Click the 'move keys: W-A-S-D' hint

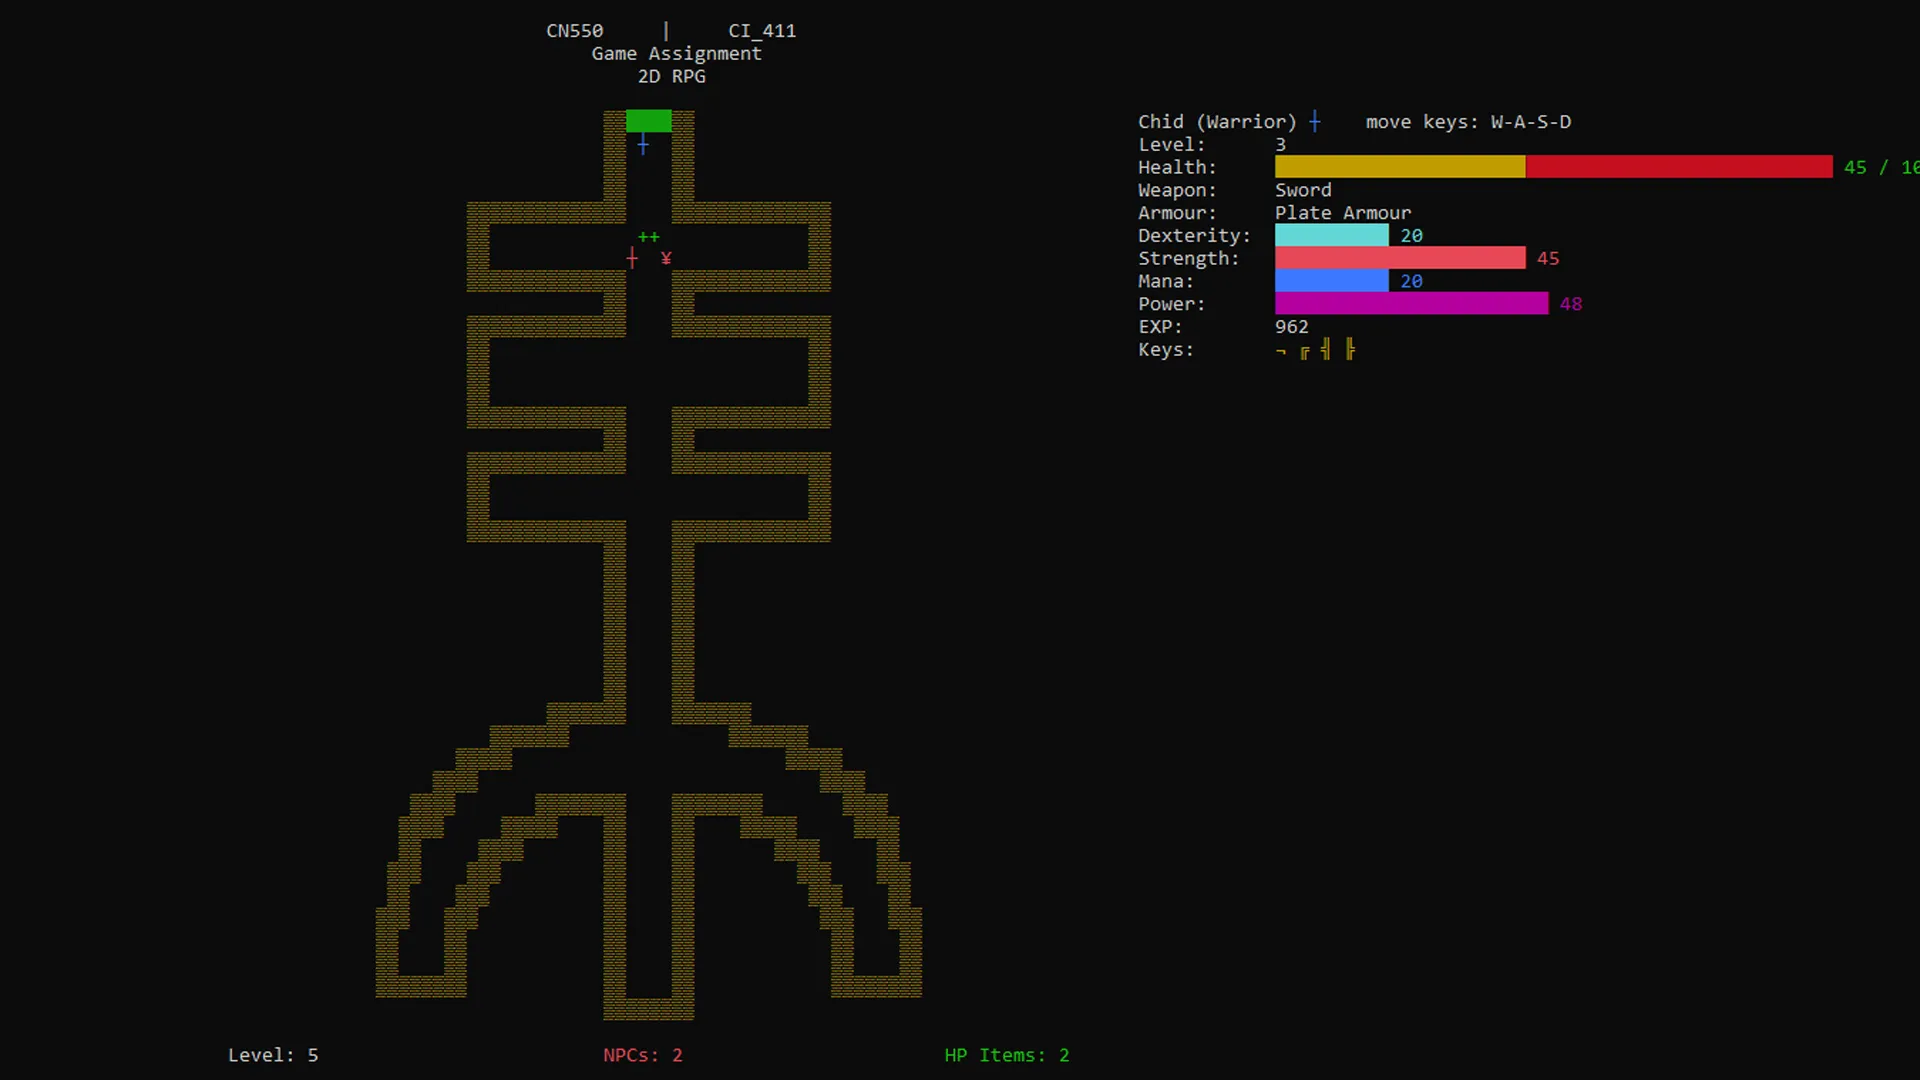[1468, 122]
